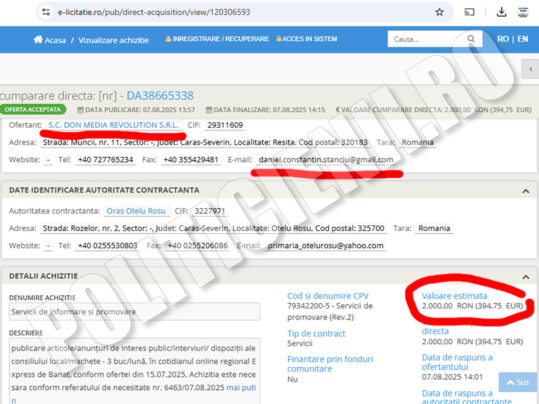The image size is (539, 404).
Task: Click the Acasa home icon
Action: pyautogui.click(x=38, y=40)
